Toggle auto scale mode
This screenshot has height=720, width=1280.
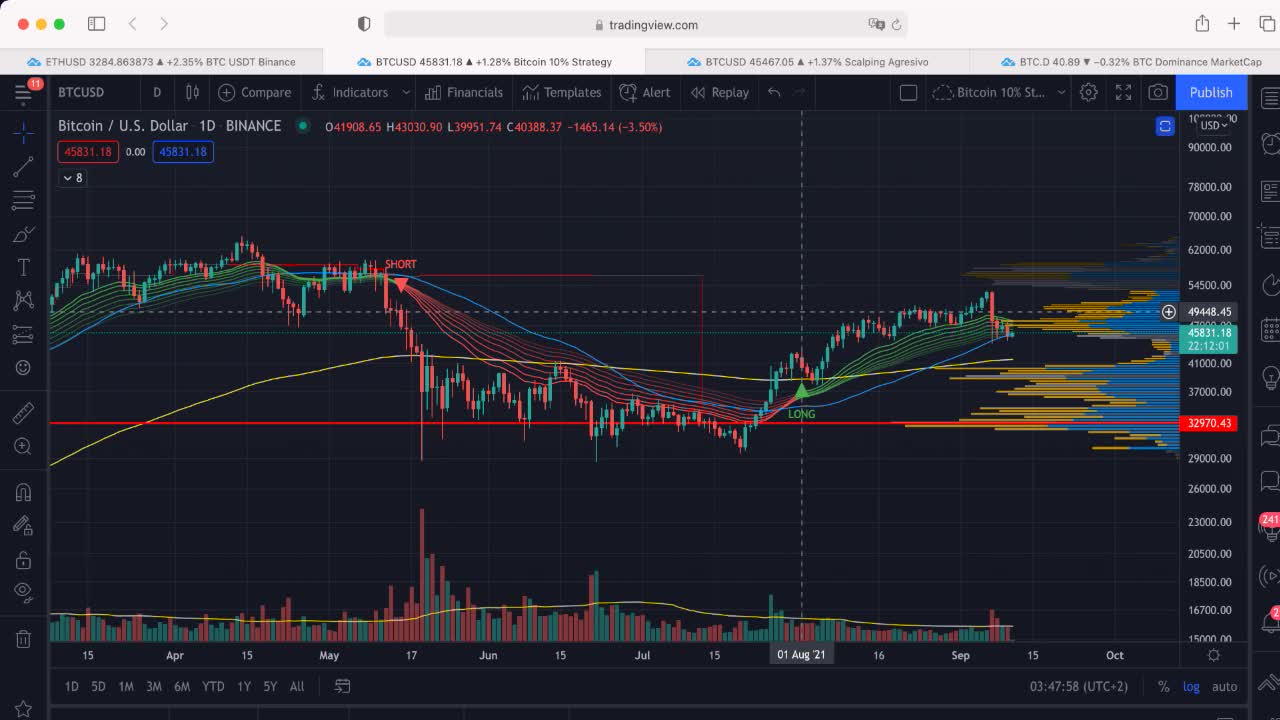pos(1224,686)
